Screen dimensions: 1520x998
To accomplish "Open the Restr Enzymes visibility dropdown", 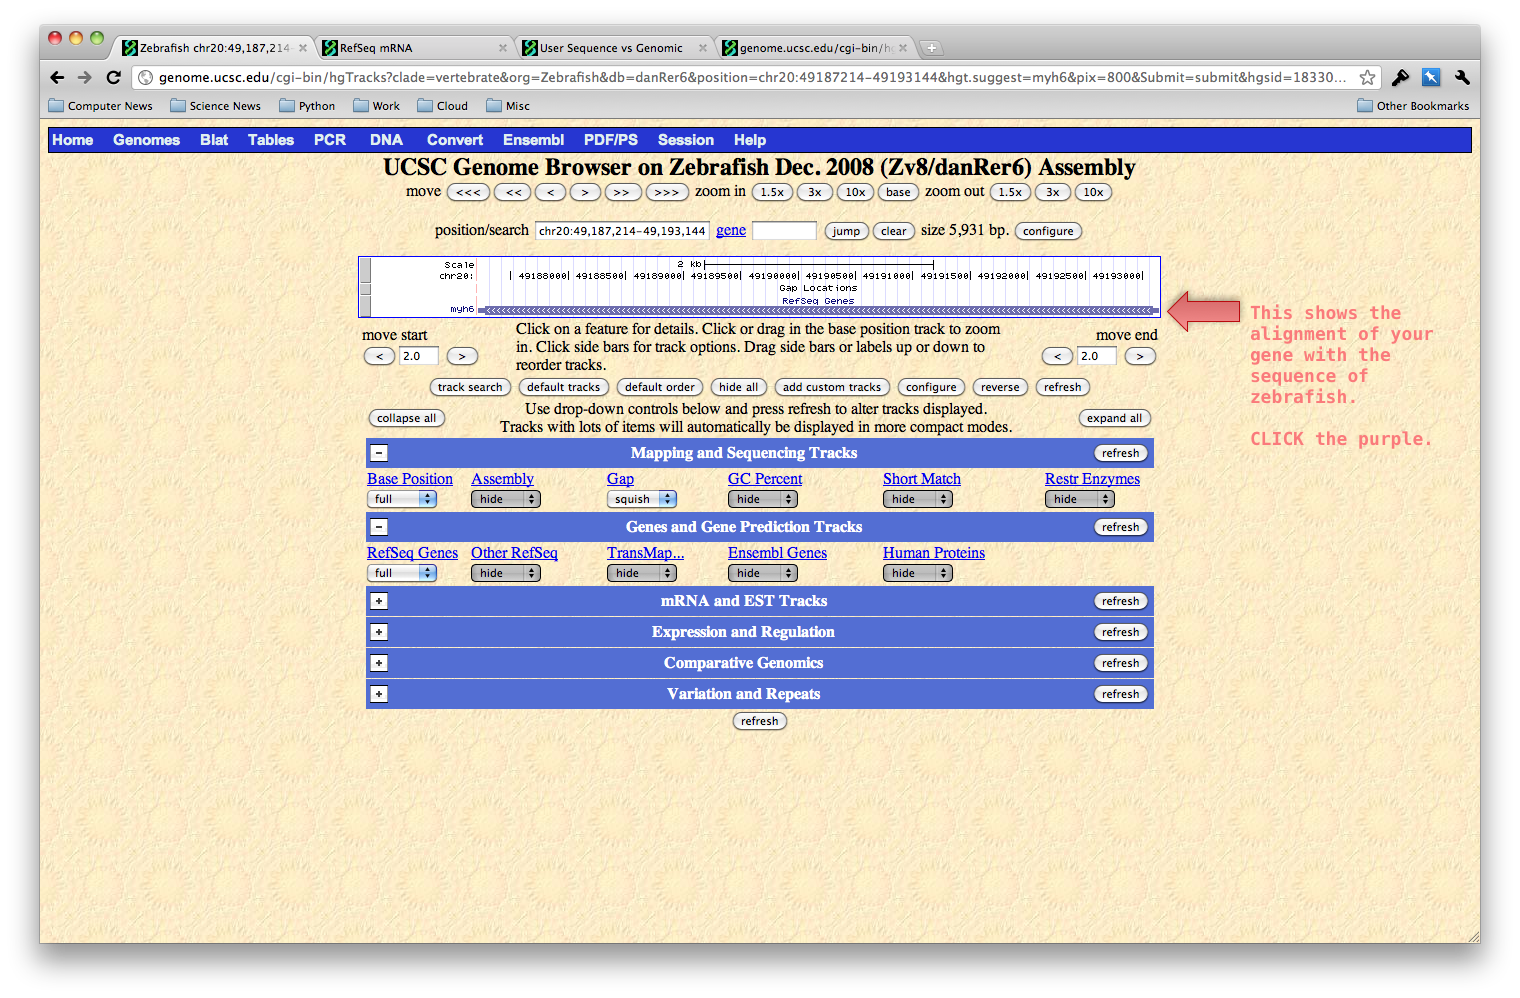I will 1080,499.
